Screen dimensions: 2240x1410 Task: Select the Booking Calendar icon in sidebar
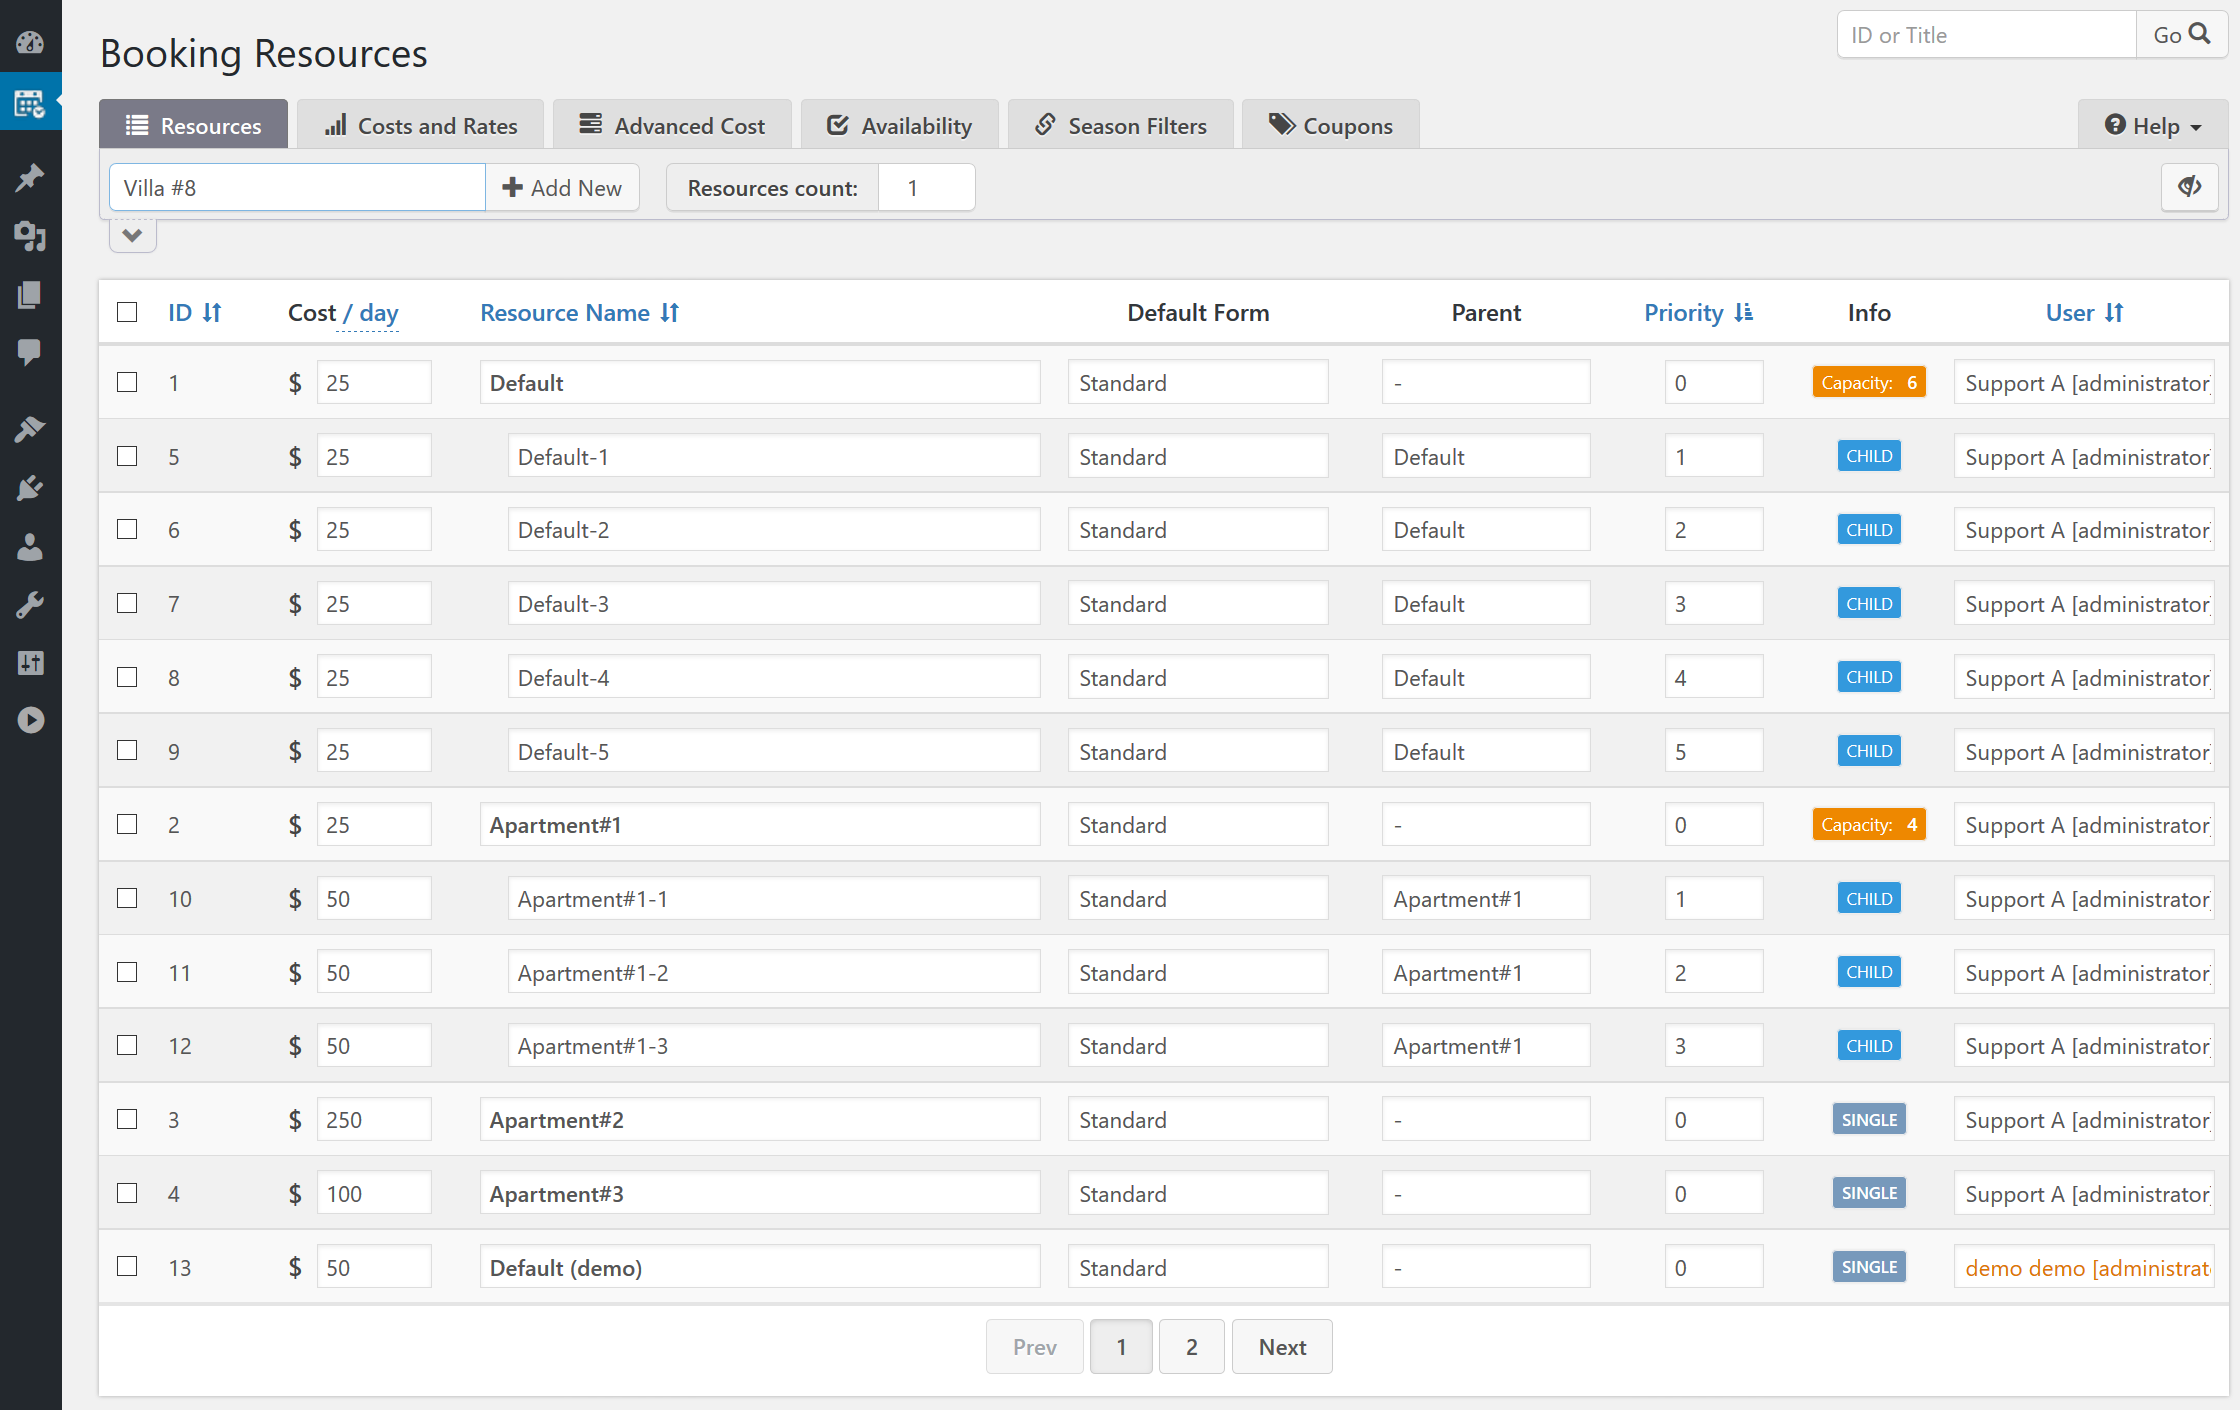(30, 101)
